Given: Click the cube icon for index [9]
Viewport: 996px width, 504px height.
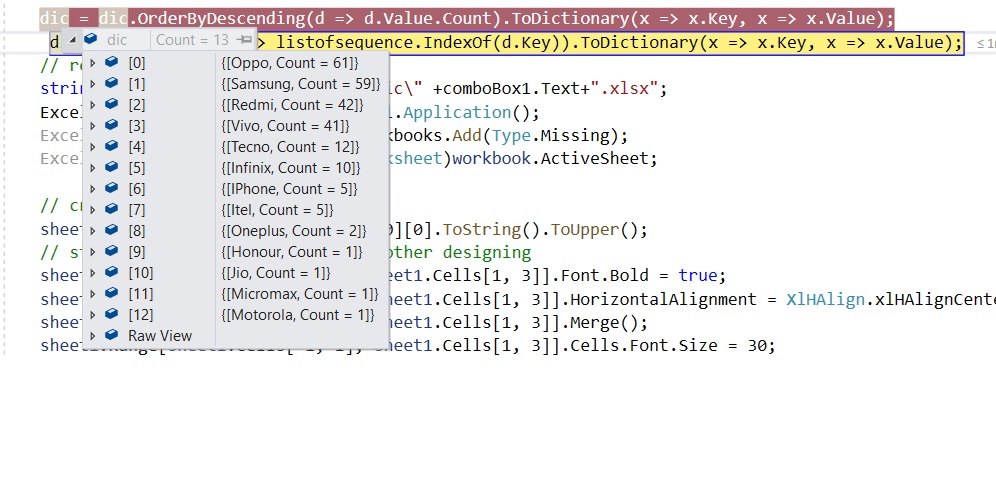Looking at the screenshot, I should (x=112, y=251).
